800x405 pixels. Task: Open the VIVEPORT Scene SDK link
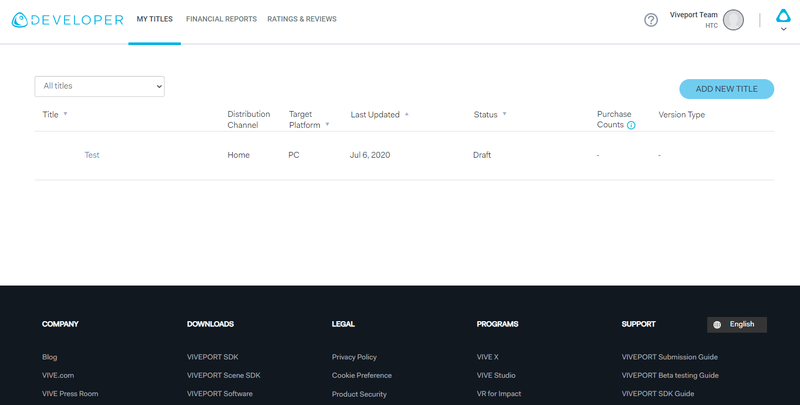pos(223,375)
